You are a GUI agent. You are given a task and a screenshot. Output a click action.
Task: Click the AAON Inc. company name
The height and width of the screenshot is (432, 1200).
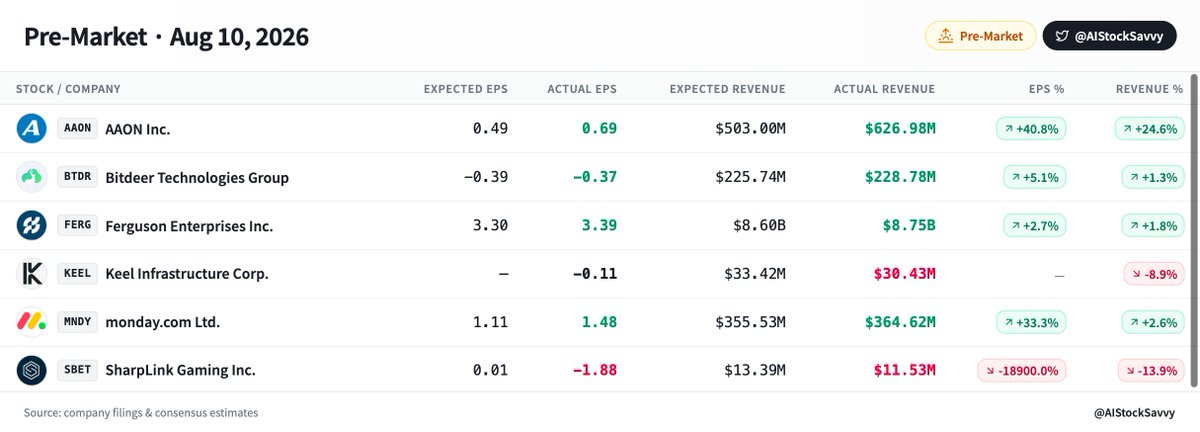(x=138, y=129)
